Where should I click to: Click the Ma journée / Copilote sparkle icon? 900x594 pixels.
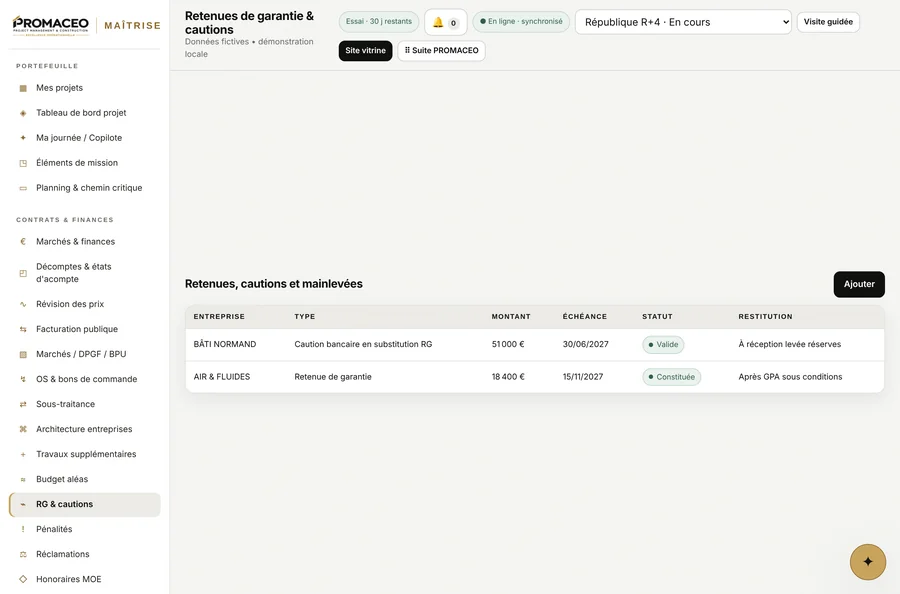[23, 138]
